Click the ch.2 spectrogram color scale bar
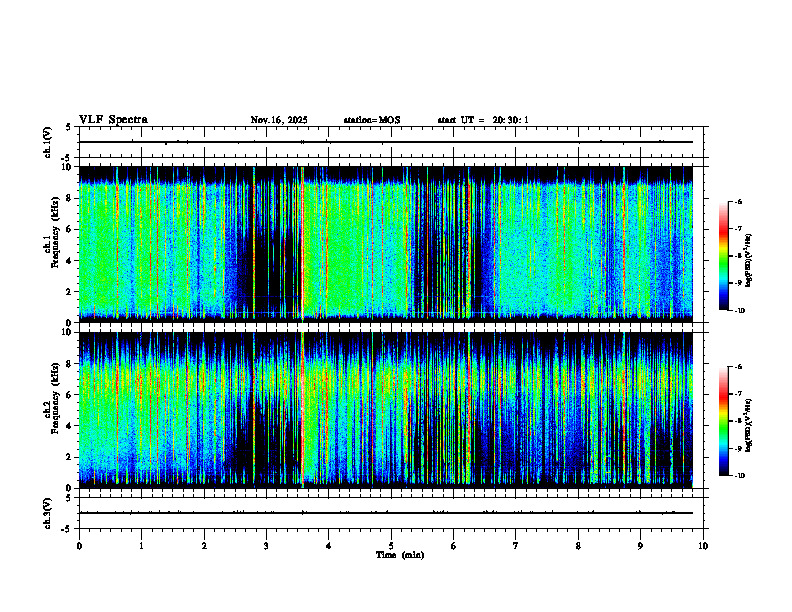792x612 pixels. [724, 421]
